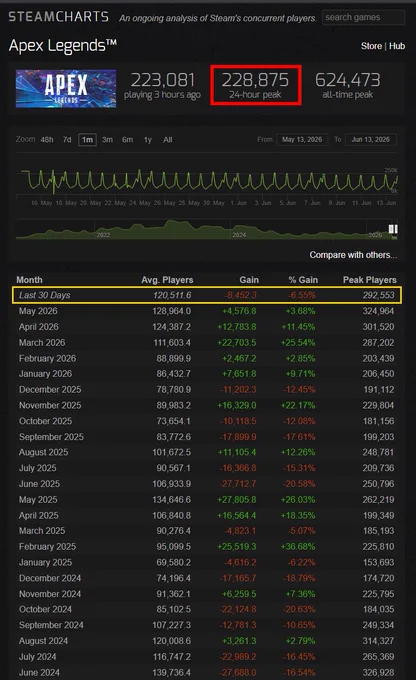Image resolution: width=416 pixels, height=680 pixels.
Task: Click the STEAMCHARTS site logo
Action: 59,16
